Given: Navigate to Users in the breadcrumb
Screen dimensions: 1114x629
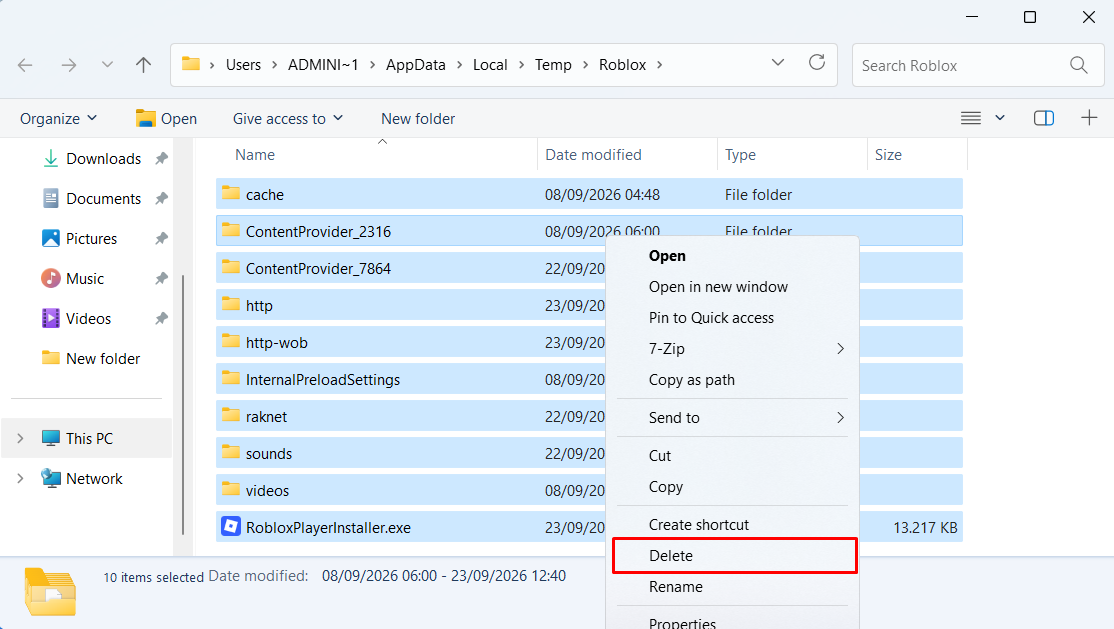Looking at the screenshot, I should click(243, 65).
